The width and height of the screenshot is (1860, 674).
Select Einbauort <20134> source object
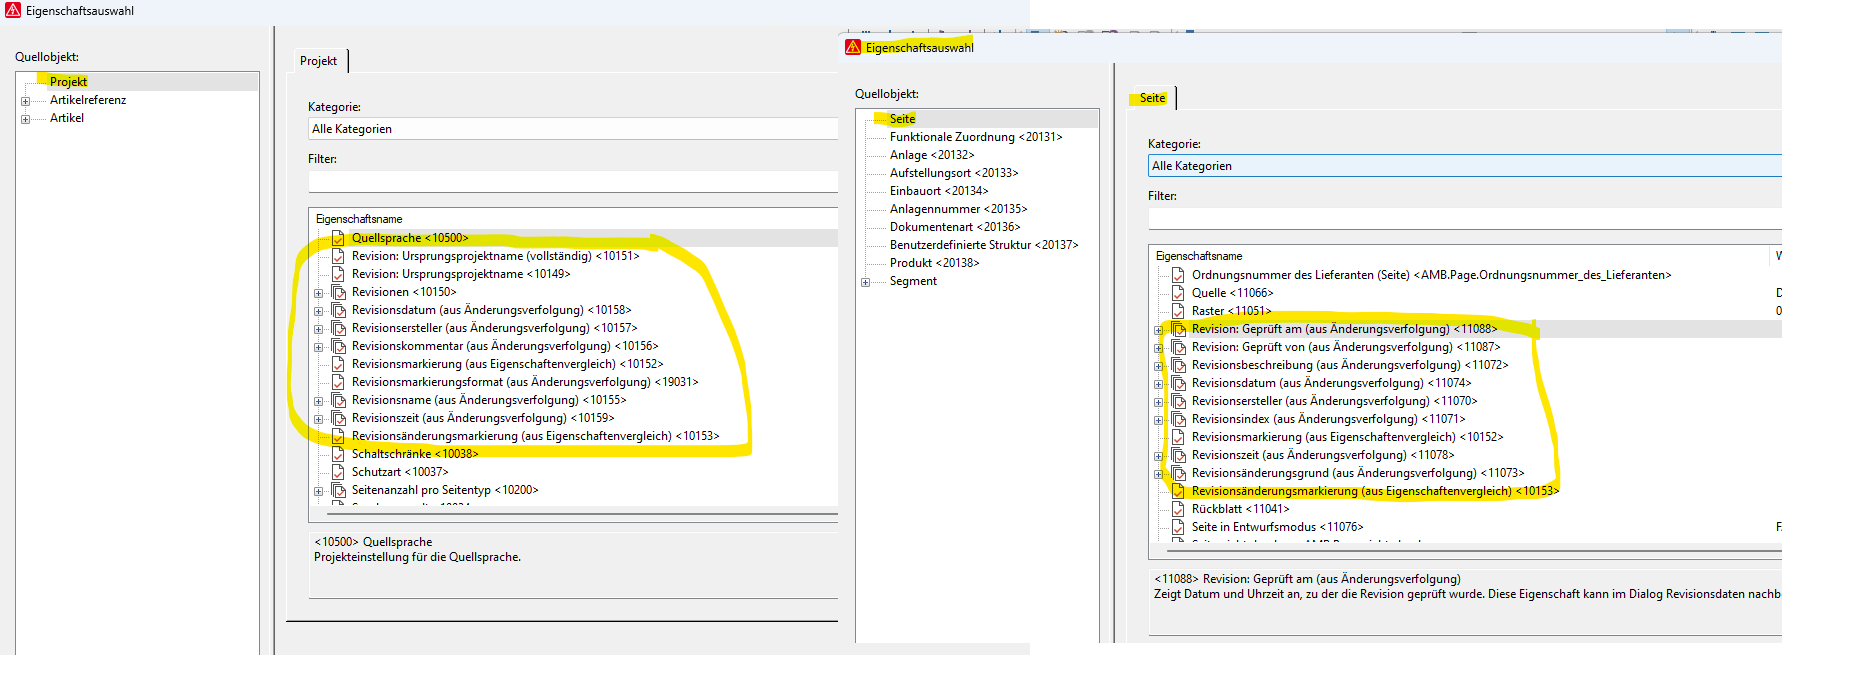tap(939, 191)
